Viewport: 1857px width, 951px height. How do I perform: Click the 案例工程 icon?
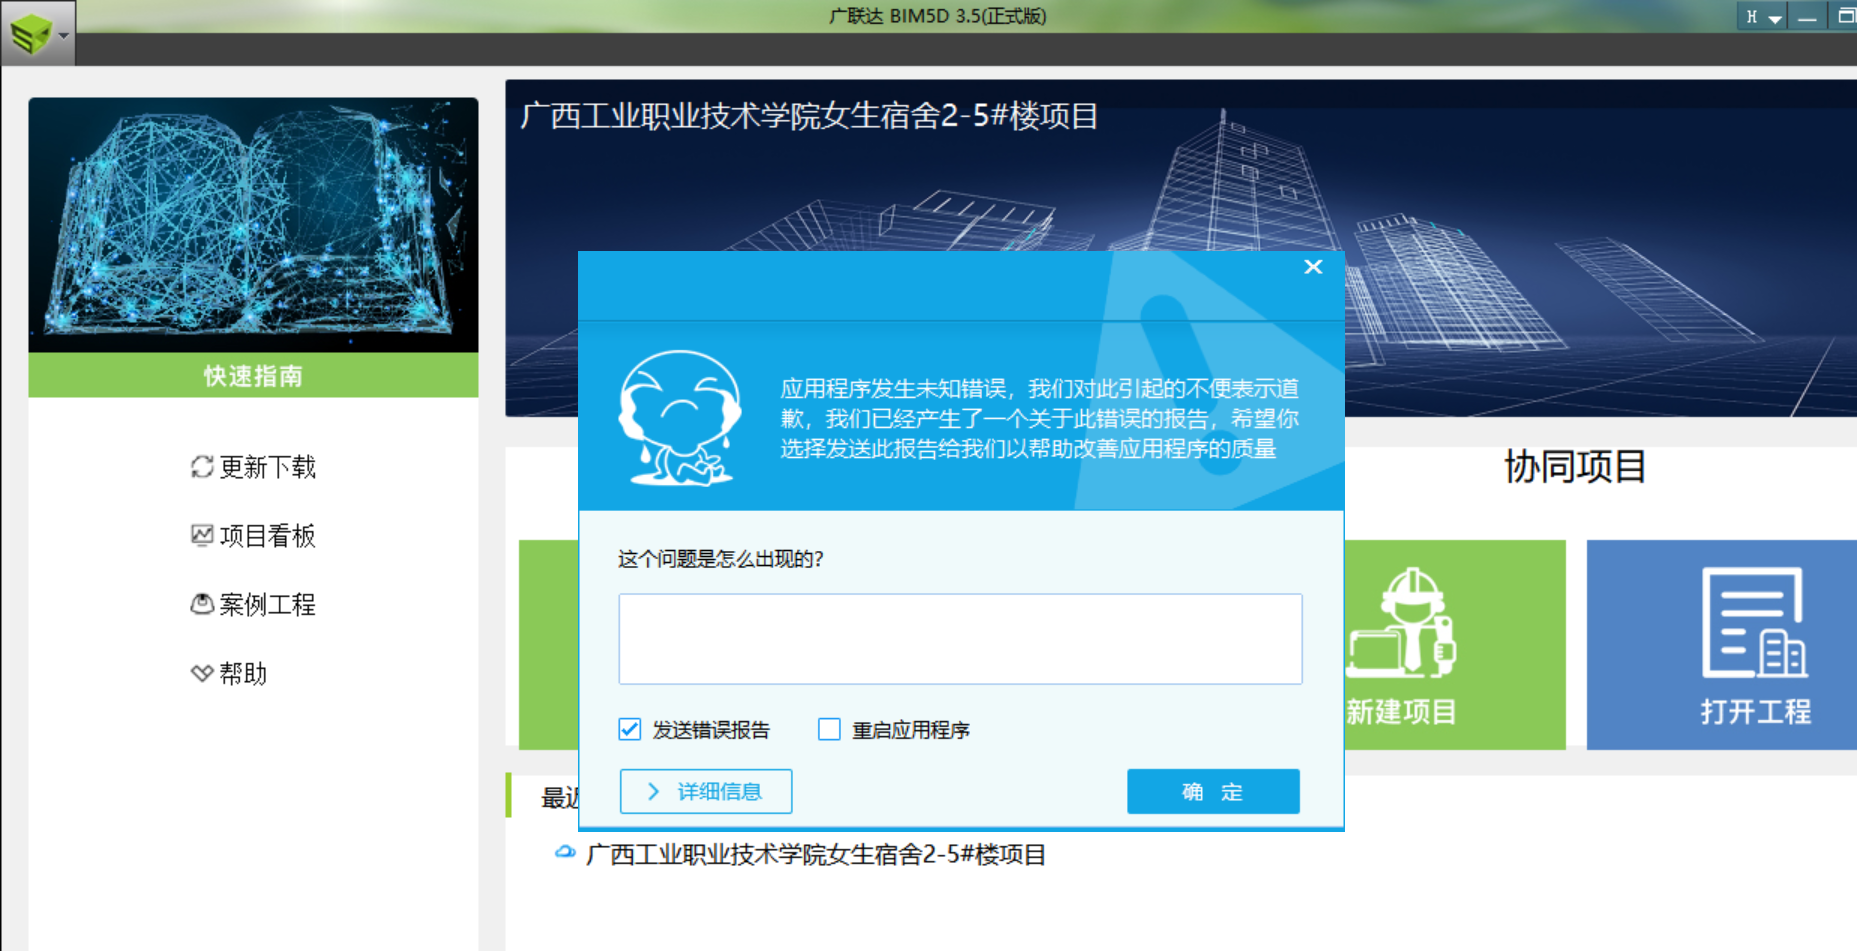pos(202,604)
